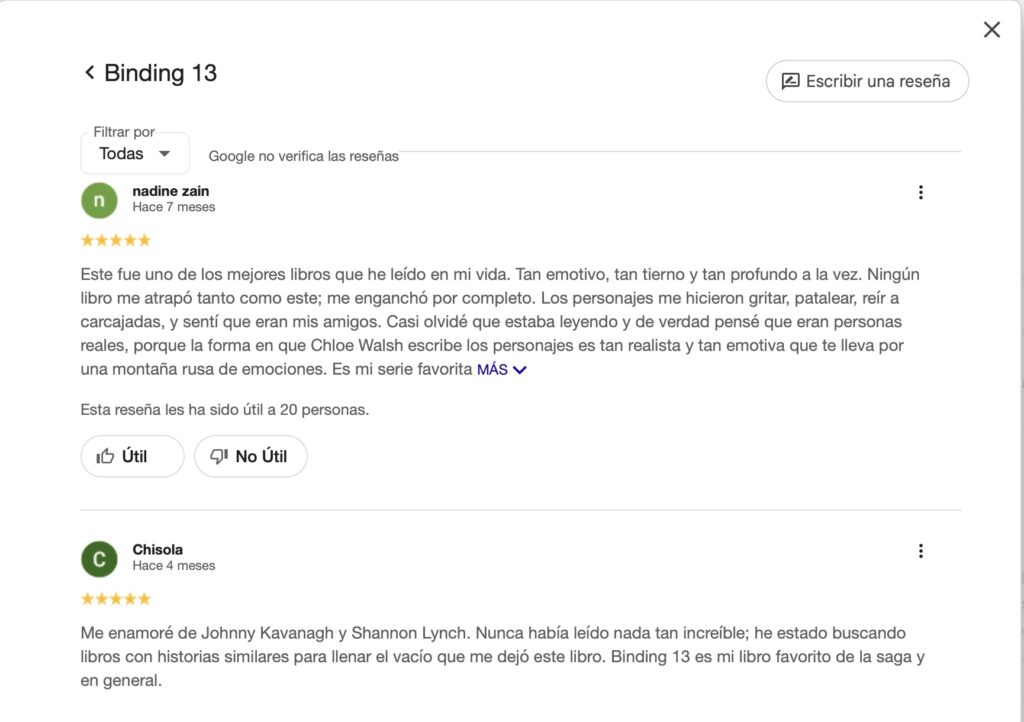Open Chisola's profile name link
1024x722 pixels.
[x=157, y=550]
